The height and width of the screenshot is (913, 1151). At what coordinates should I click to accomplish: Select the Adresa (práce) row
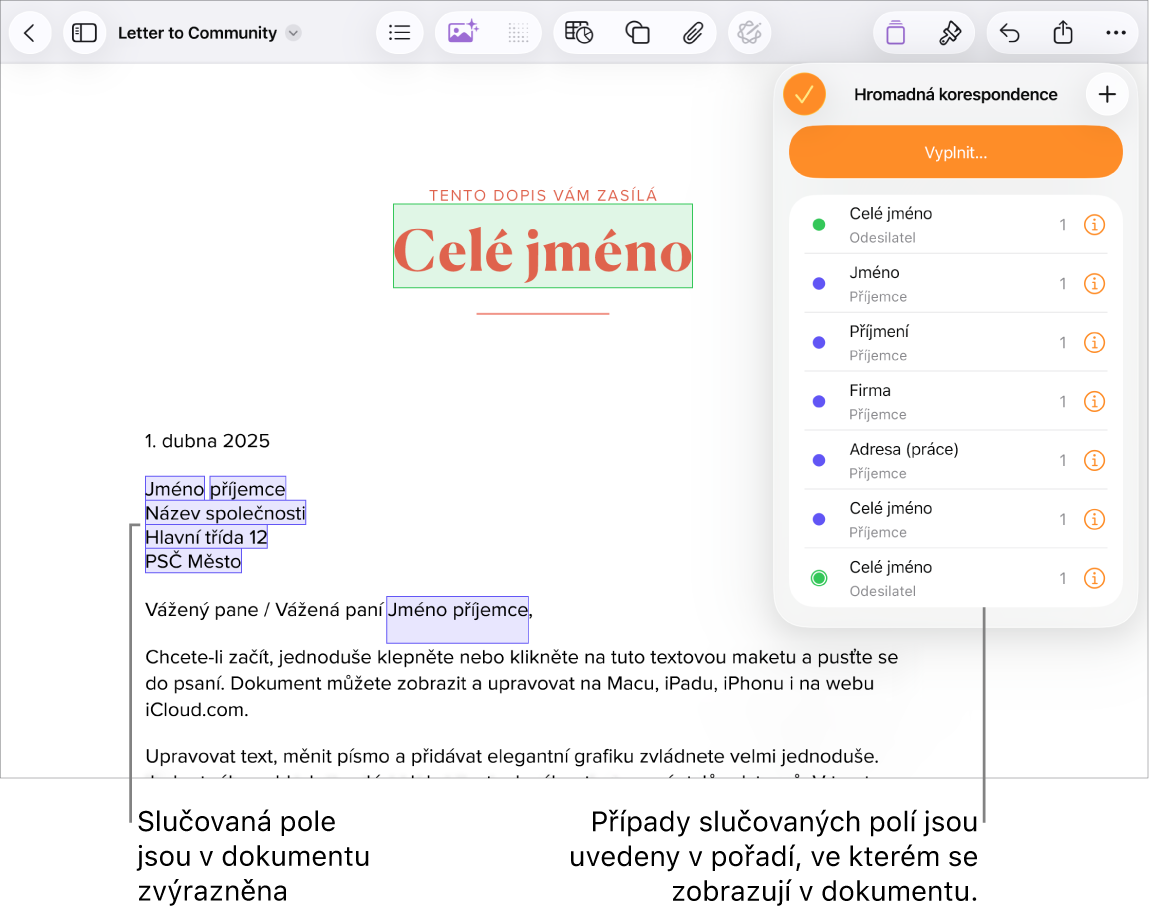coord(956,461)
